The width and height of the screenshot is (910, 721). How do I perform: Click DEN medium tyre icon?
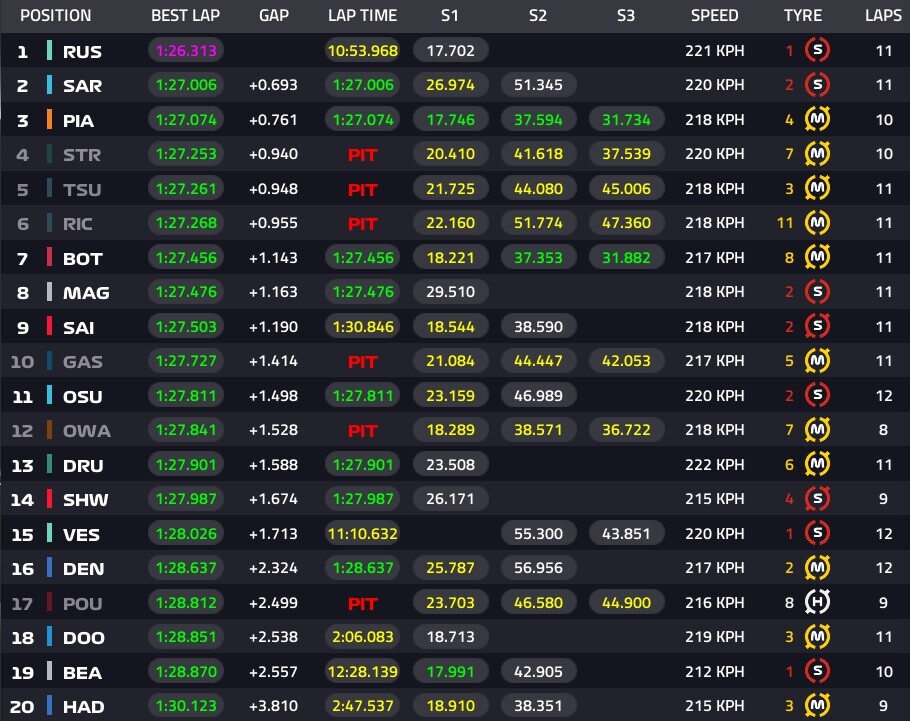[817, 567]
